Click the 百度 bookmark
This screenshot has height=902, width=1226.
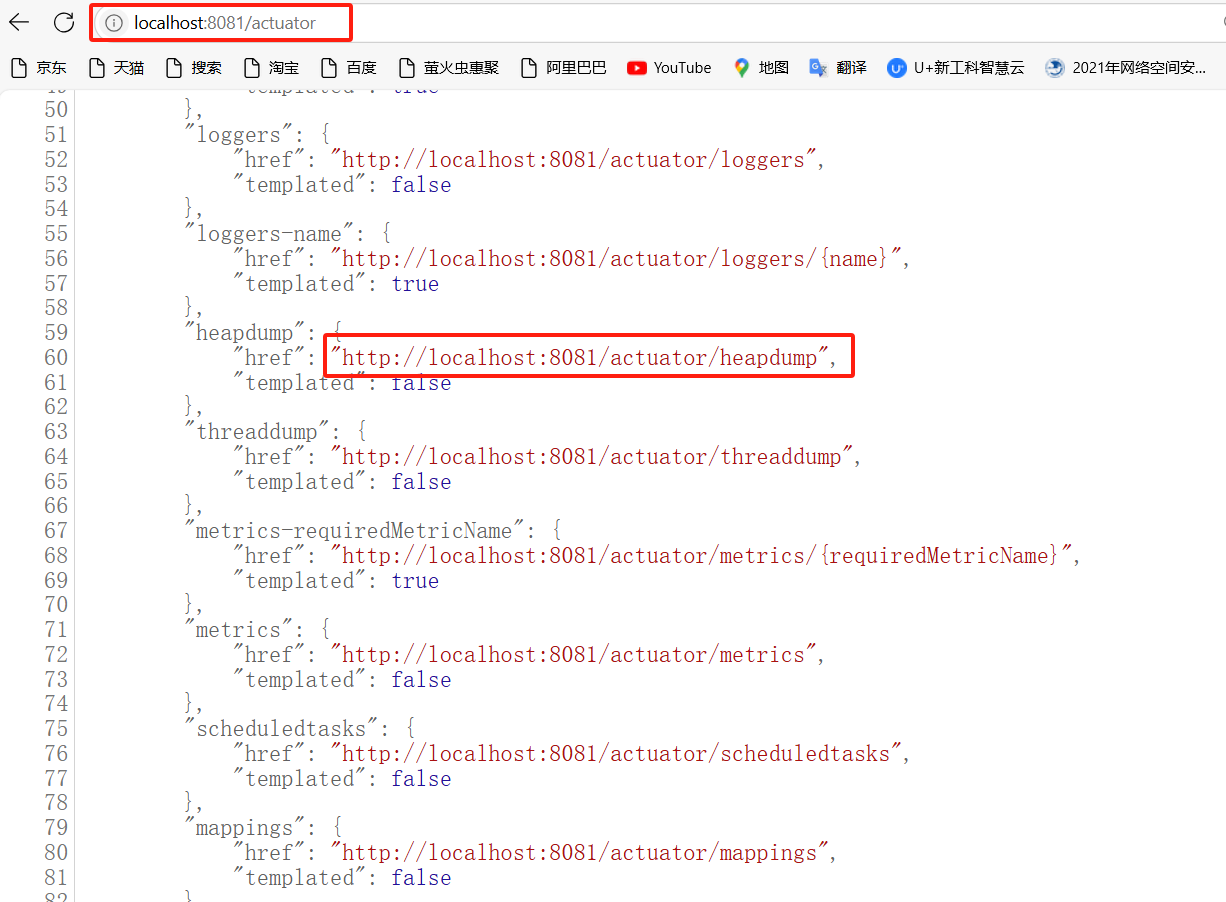[x=349, y=68]
